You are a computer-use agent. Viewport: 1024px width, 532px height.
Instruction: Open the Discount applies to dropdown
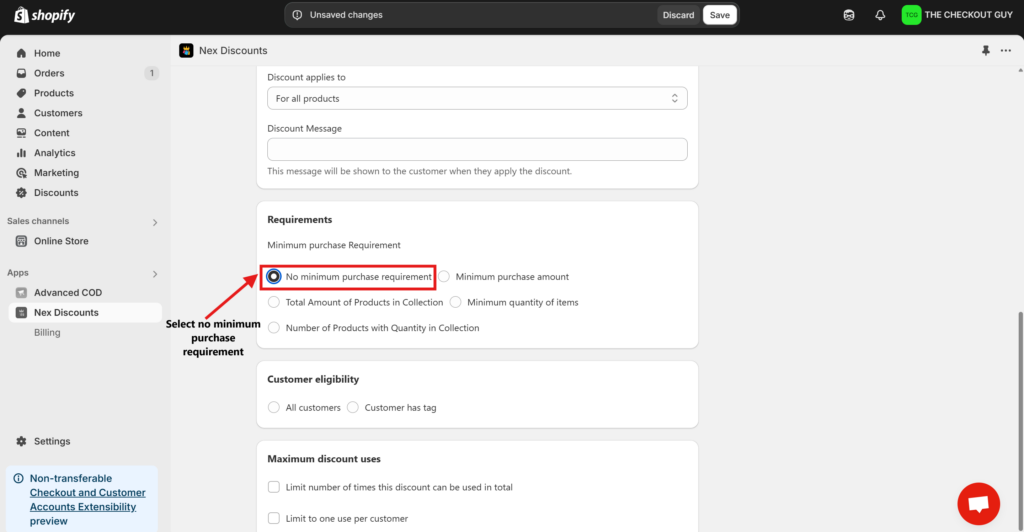click(x=477, y=98)
